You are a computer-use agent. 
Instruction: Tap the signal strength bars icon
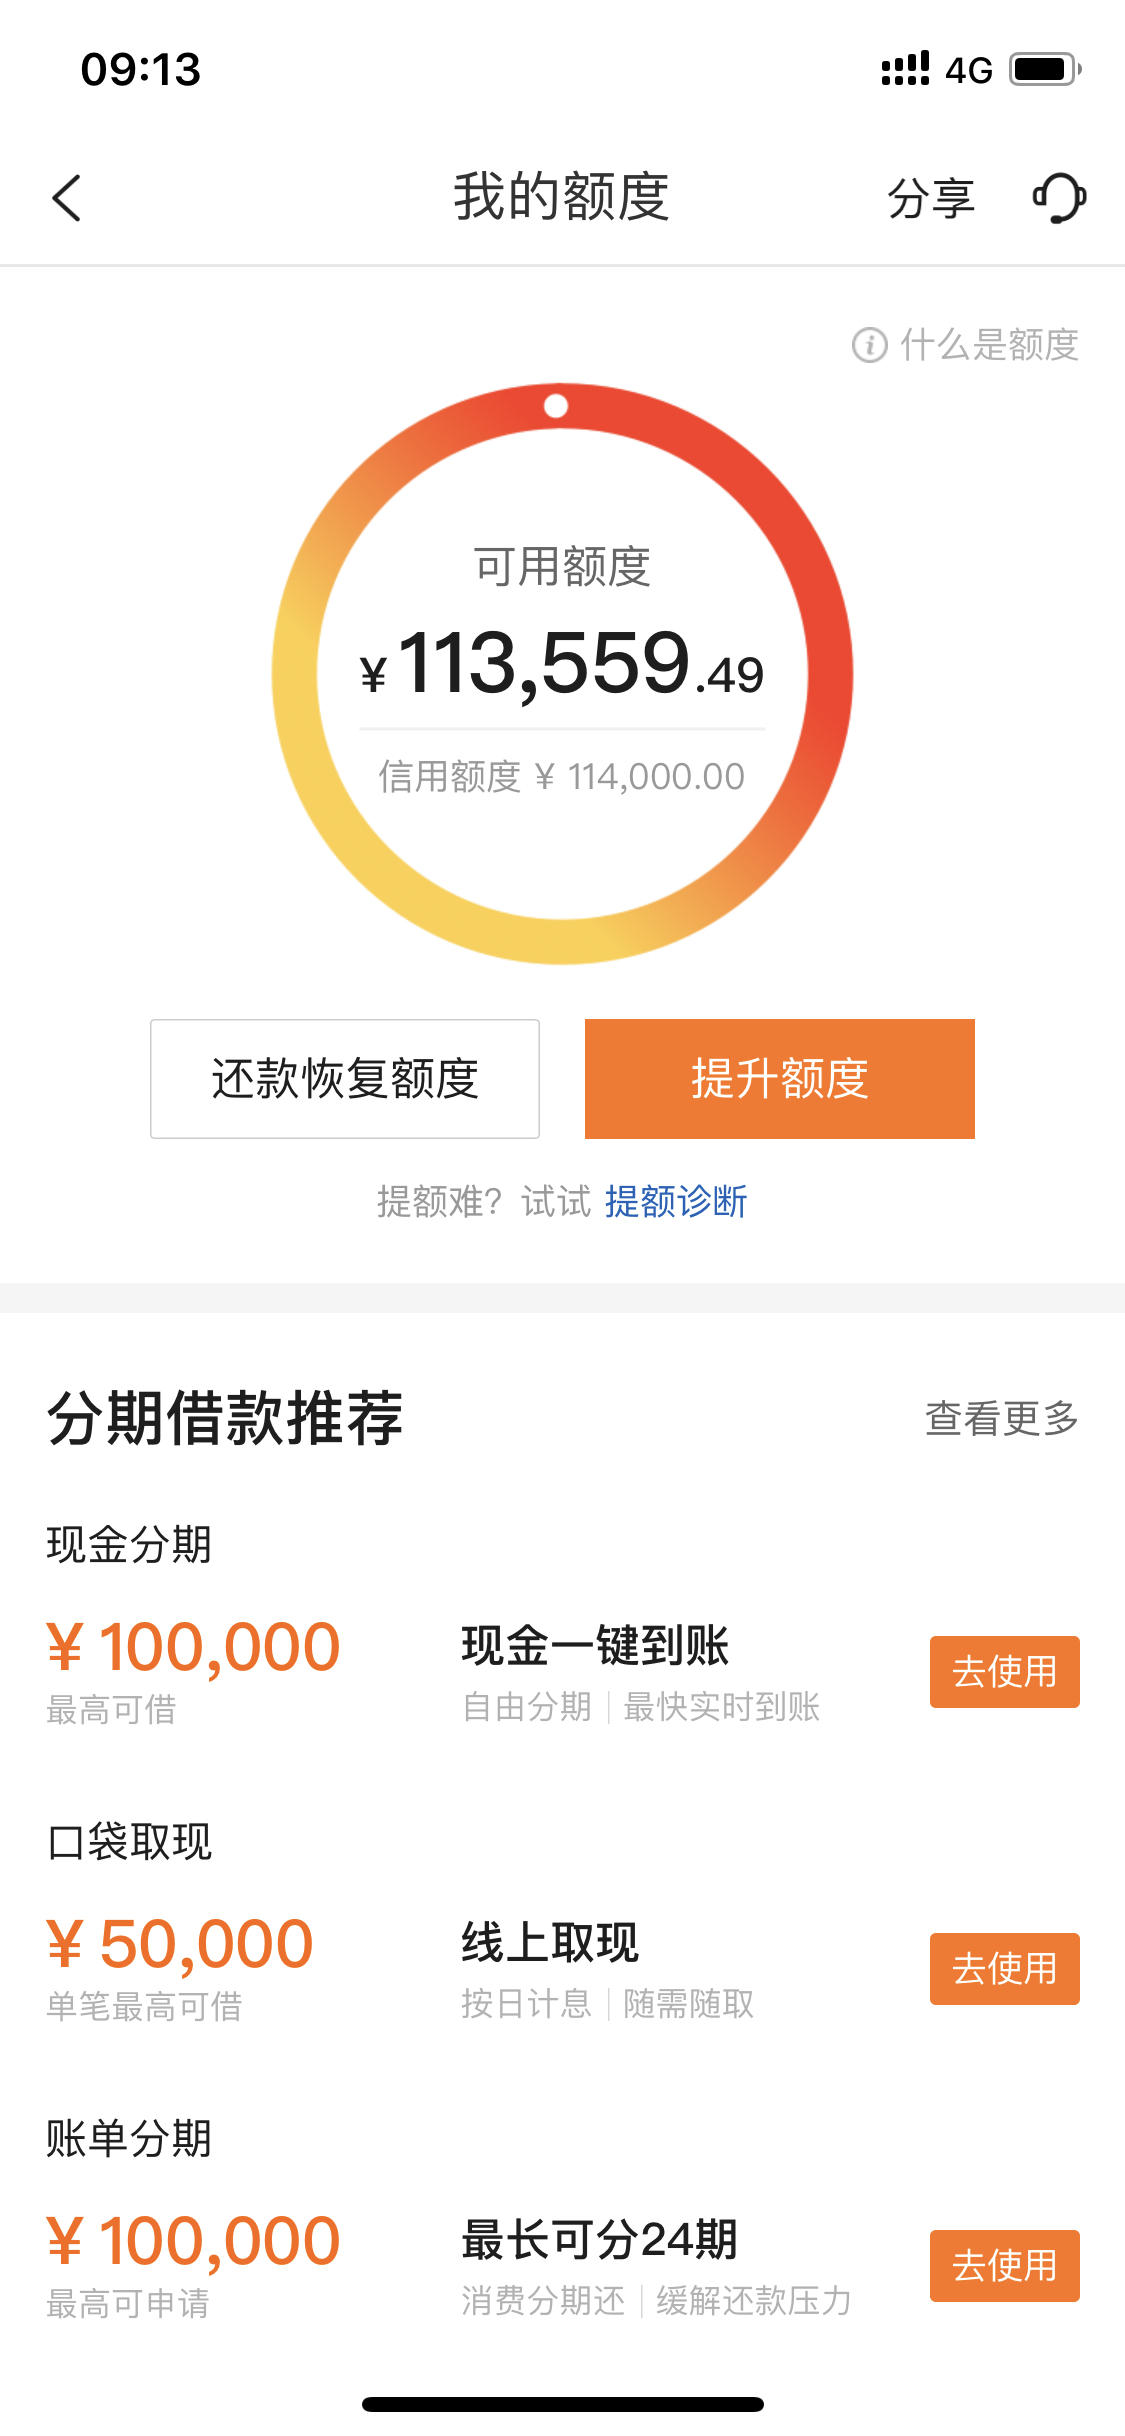(905, 69)
